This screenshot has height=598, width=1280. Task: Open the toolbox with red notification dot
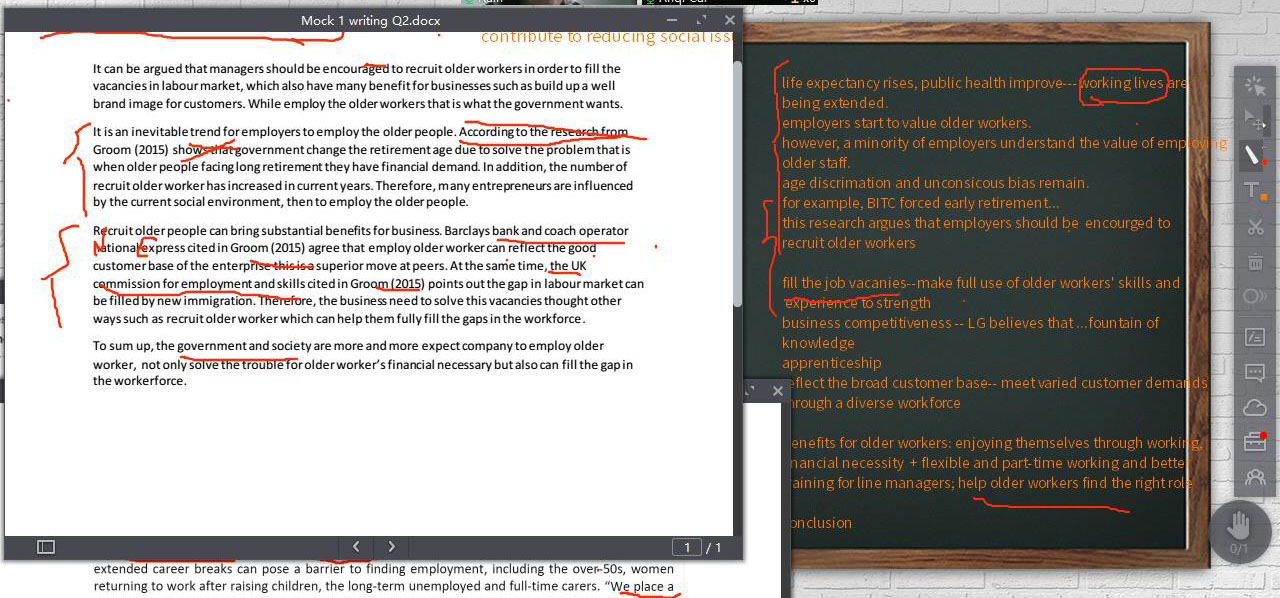[x=1255, y=442]
